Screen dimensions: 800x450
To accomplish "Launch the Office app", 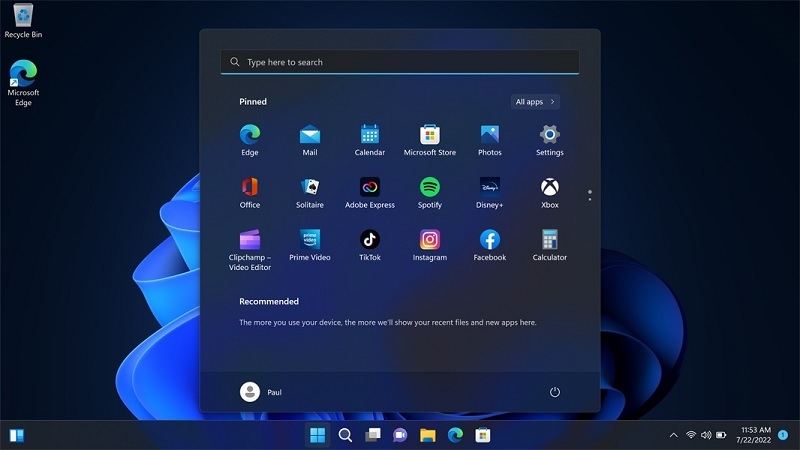I will (x=249, y=192).
